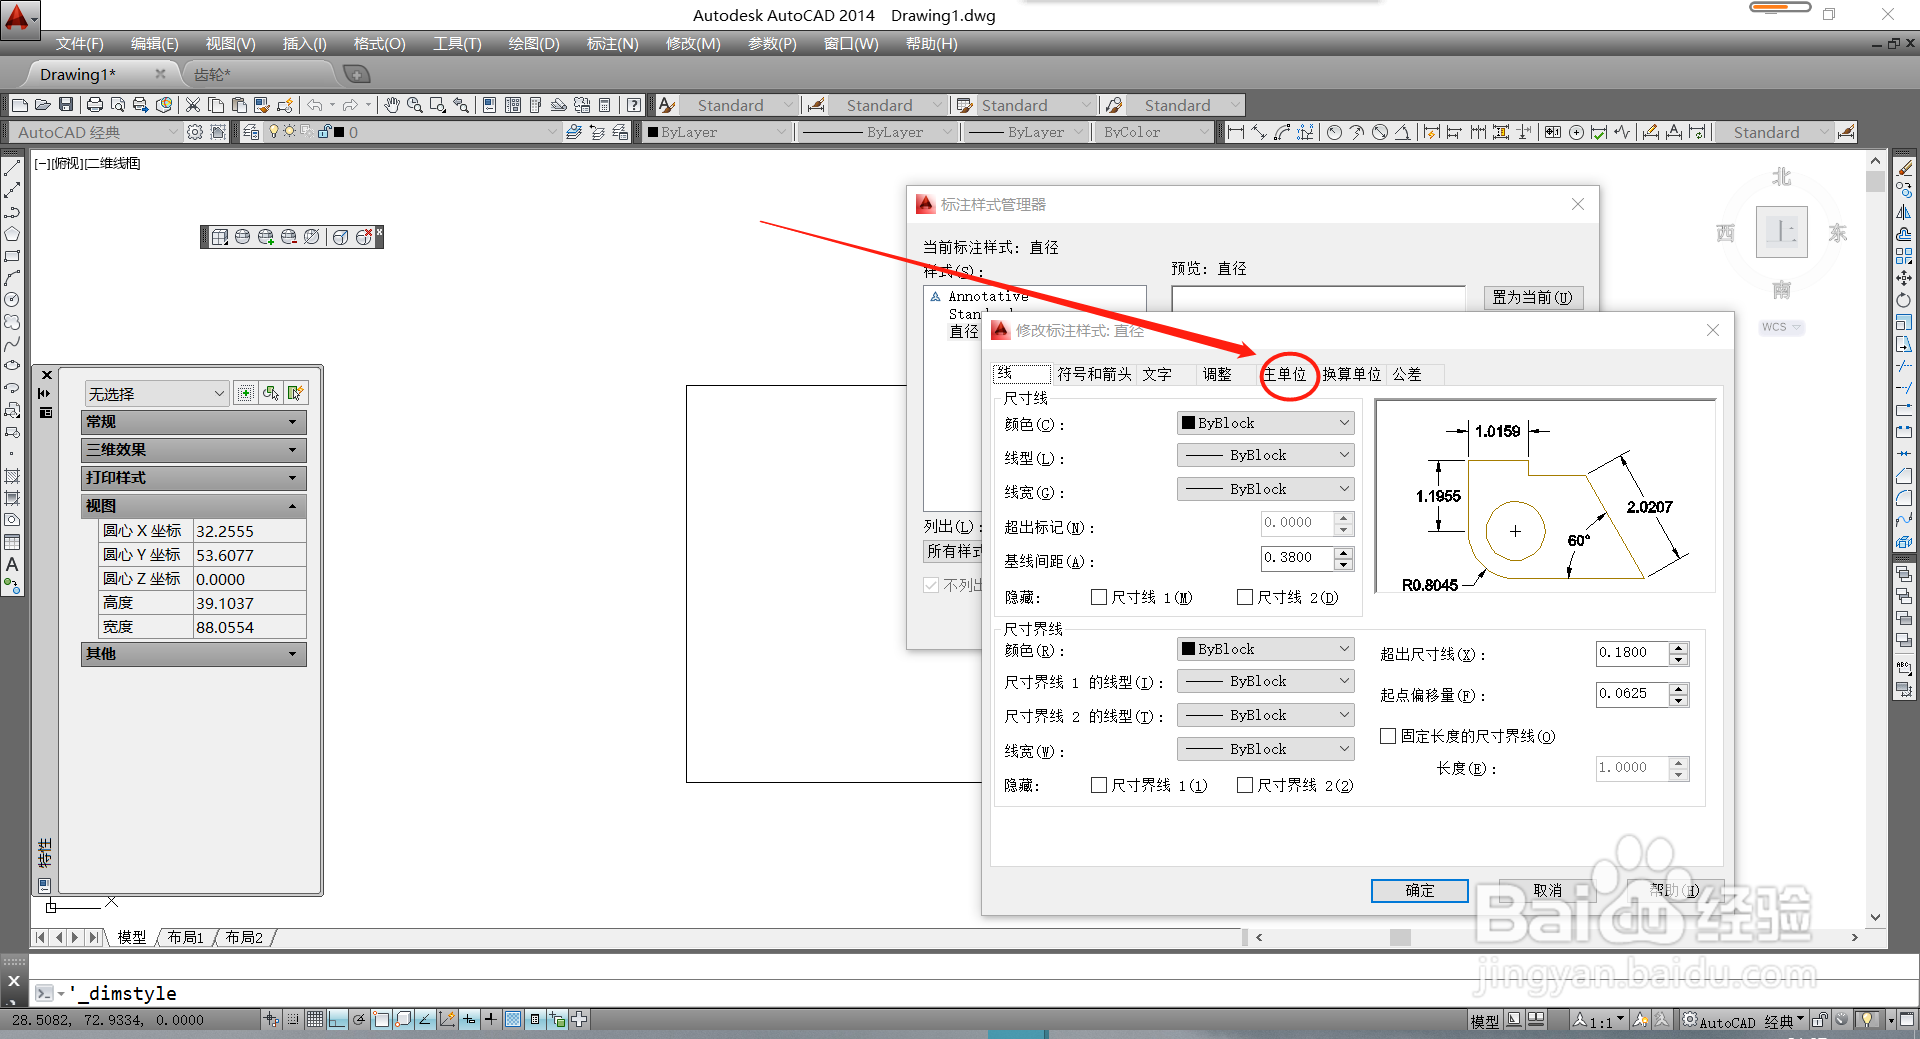This screenshot has height=1039, width=1920.
Task: Check Hide dimension line 1 checkbox
Action: pos(1099,597)
